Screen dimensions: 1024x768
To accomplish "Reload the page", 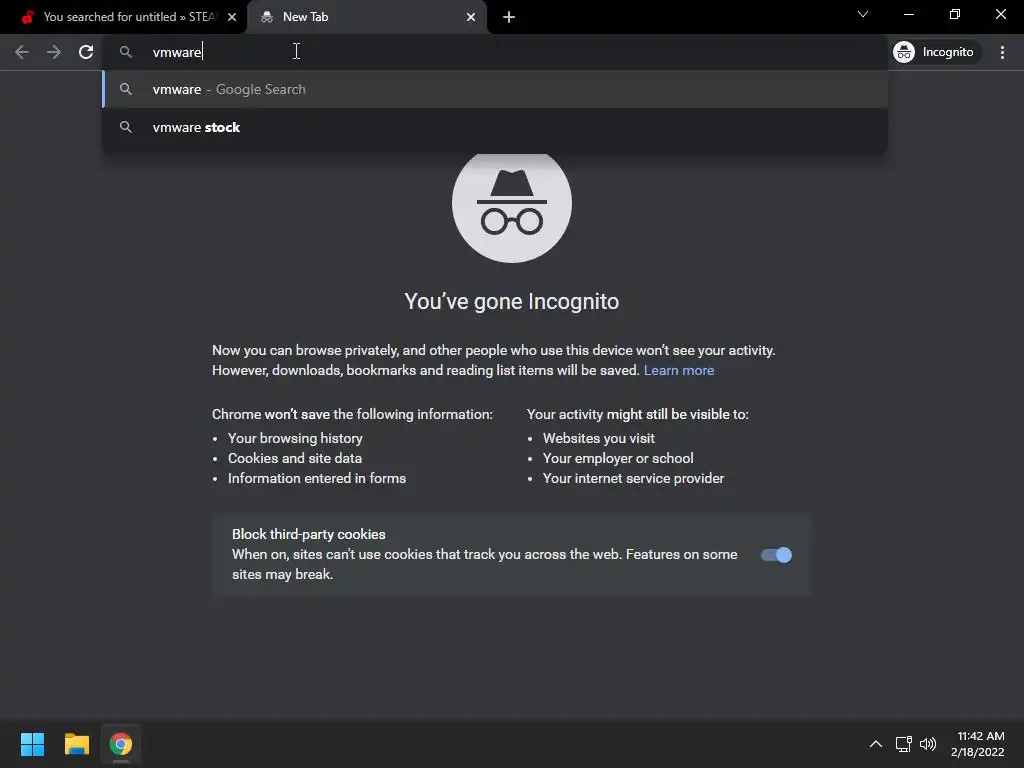I will 86,52.
